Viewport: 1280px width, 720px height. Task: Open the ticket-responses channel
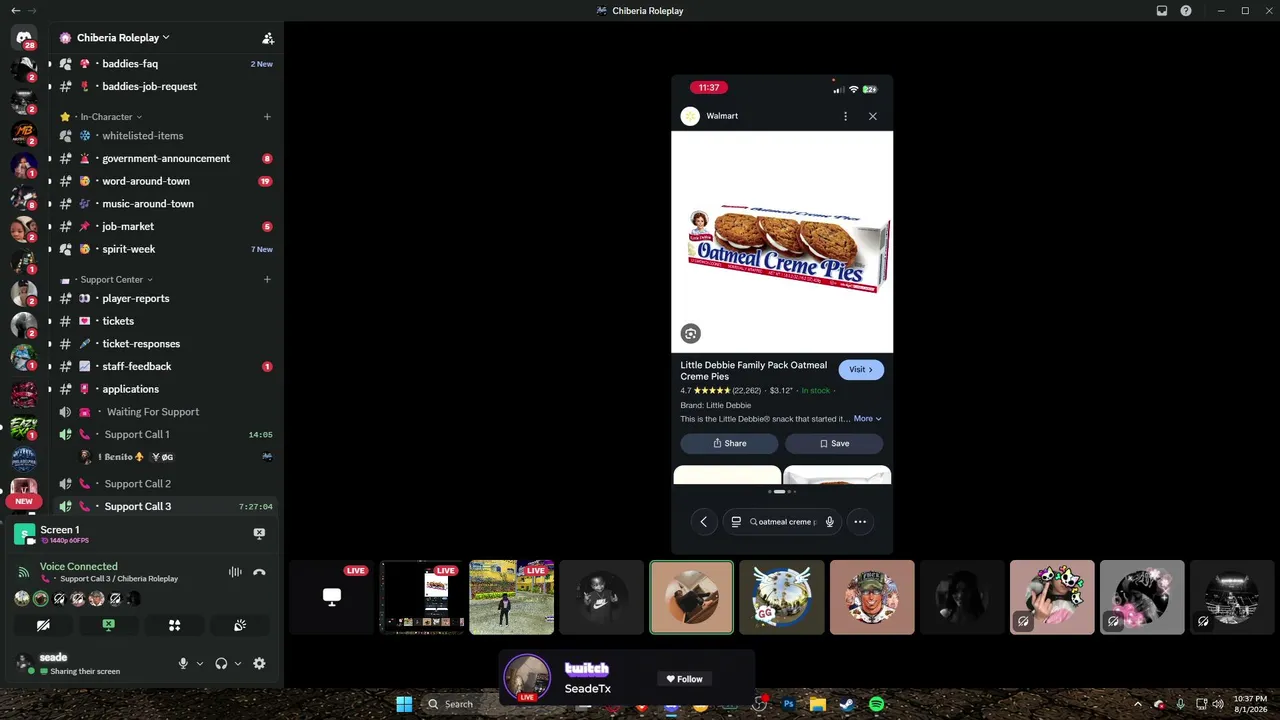[x=165, y=344]
